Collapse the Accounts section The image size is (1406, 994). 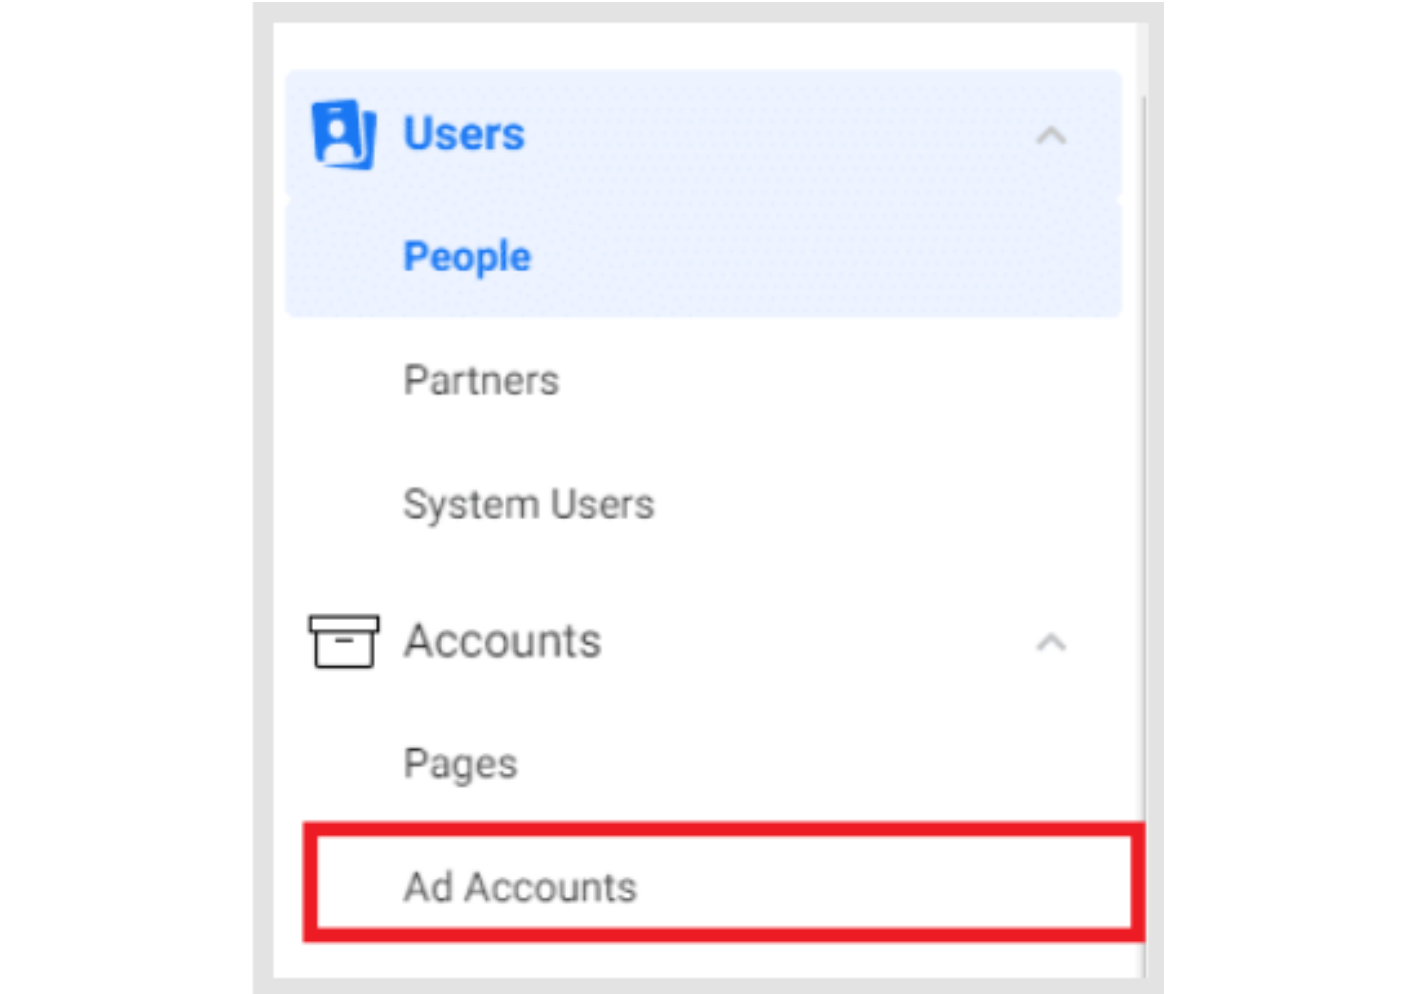(1050, 642)
